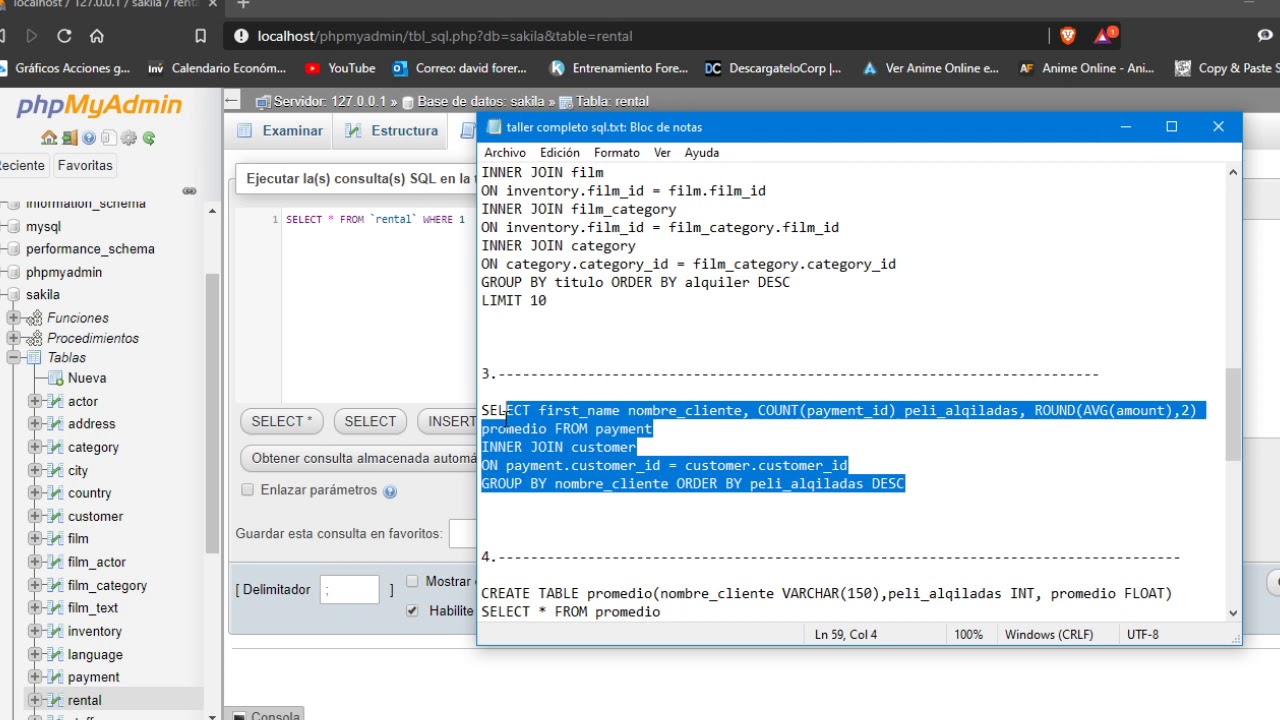Open SQL documentation page icon
The width and height of the screenshot is (1280, 720).
[x=109, y=138]
